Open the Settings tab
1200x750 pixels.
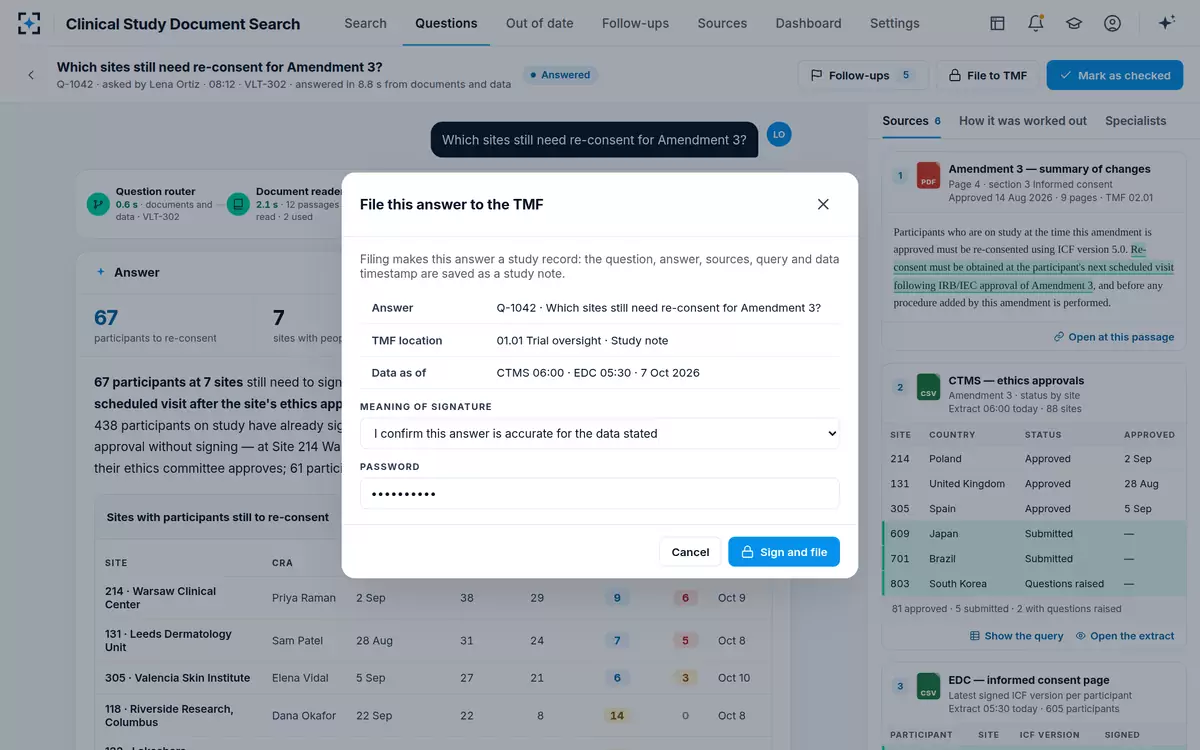click(894, 23)
